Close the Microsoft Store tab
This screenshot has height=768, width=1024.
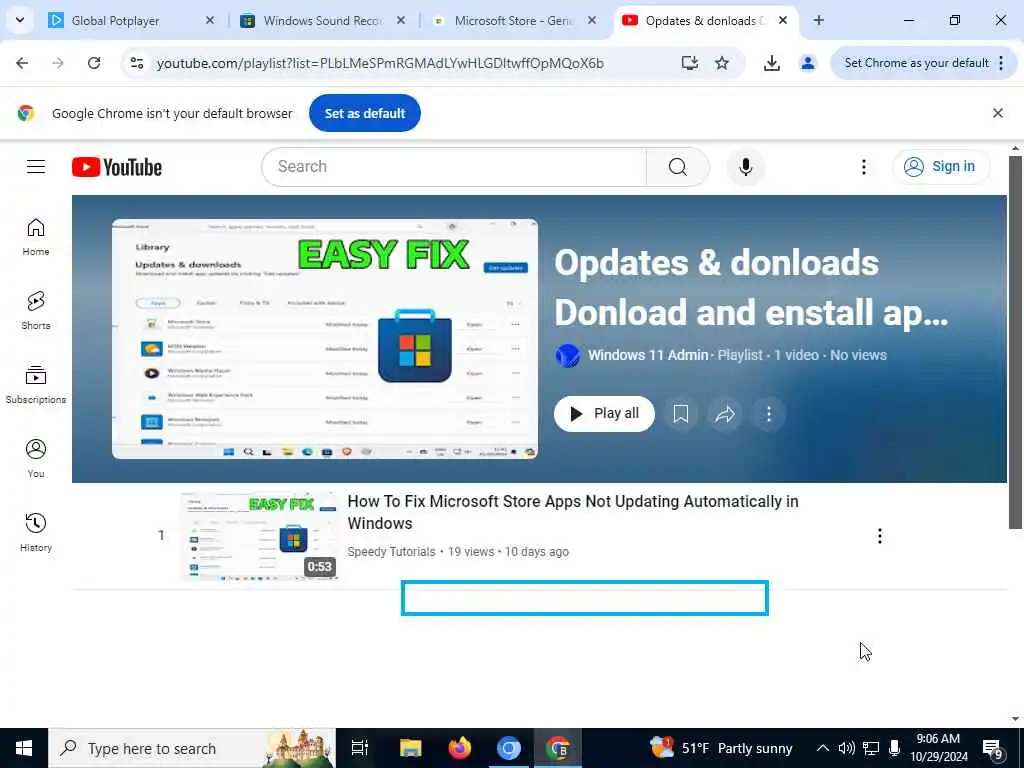point(592,20)
